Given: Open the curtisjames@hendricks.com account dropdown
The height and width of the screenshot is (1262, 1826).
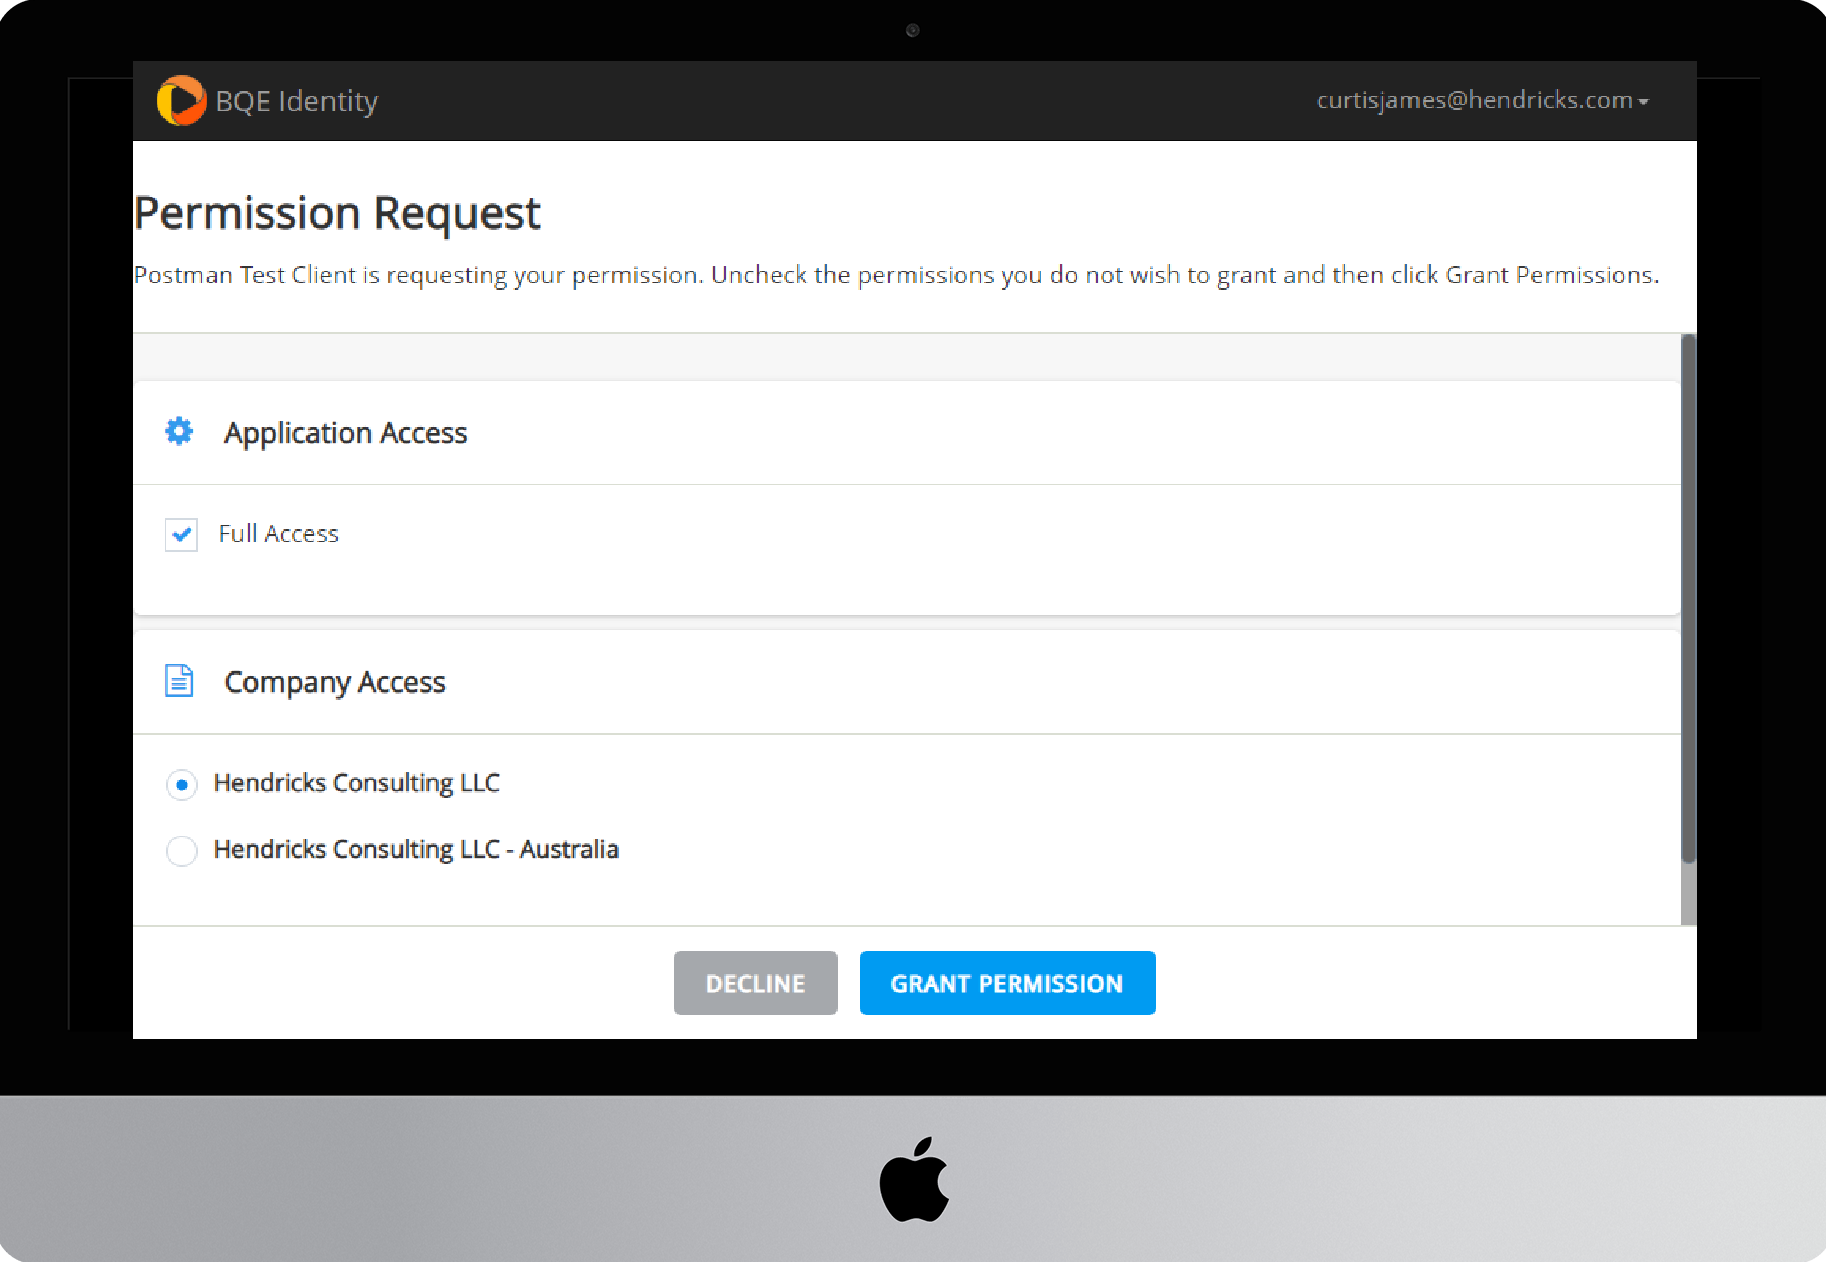Looking at the screenshot, I should point(1482,100).
